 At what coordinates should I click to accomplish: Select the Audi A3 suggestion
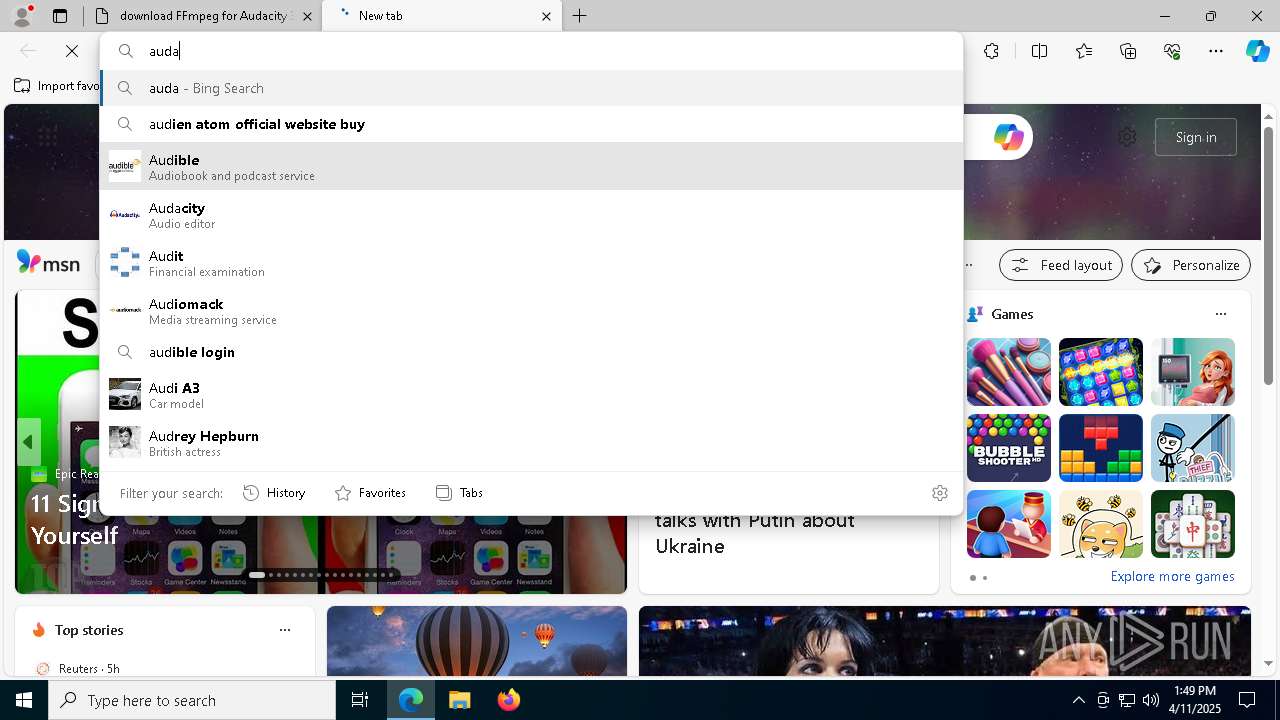pos(531,394)
